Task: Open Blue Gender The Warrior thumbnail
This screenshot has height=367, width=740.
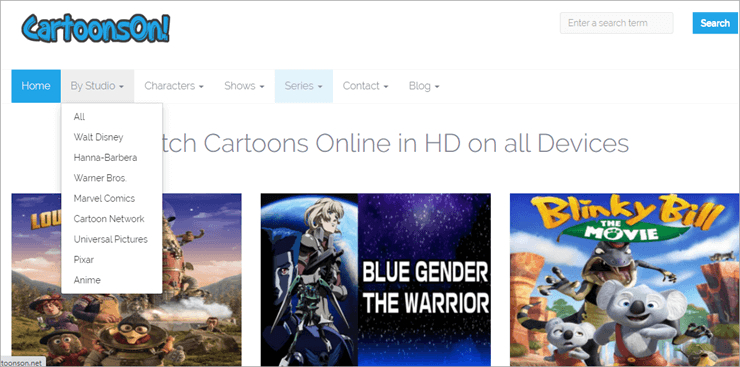Action: [376, 279]
